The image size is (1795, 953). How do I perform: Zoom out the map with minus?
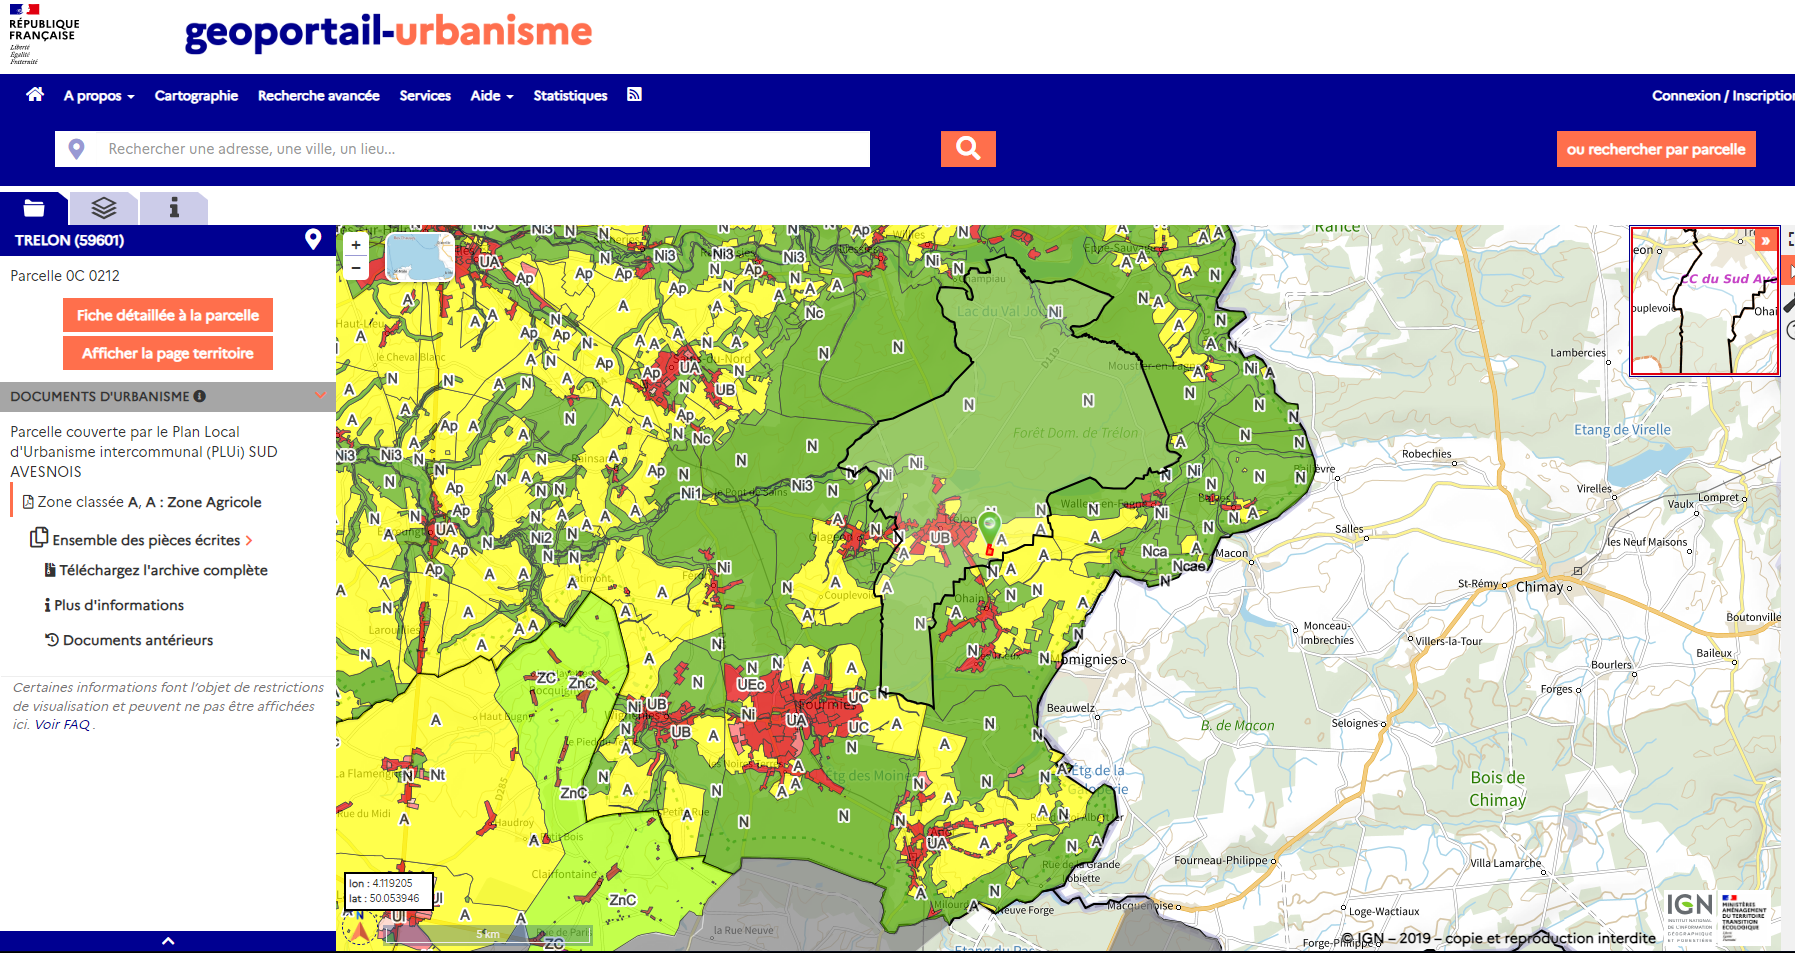pos(356,268)
